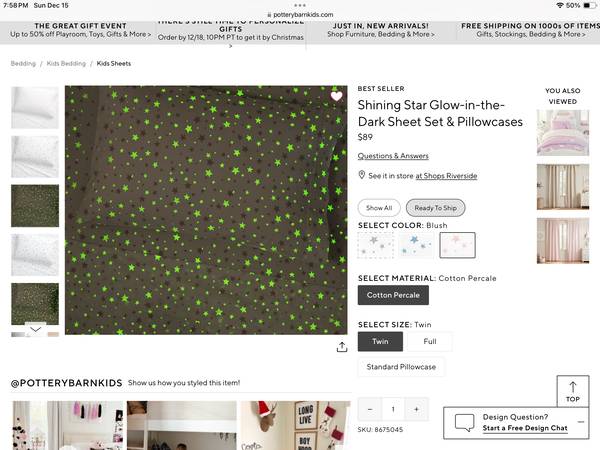600x450 pixels.
Task: Open the Questions & Answers link
Action: [393, 156]
